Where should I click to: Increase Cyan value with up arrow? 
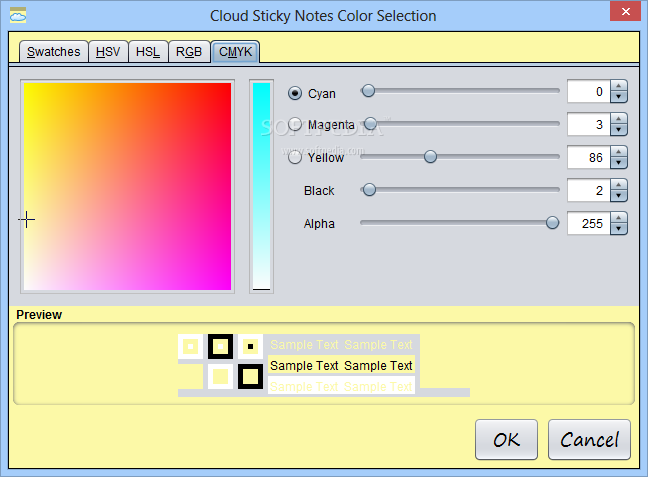[619, 86]
